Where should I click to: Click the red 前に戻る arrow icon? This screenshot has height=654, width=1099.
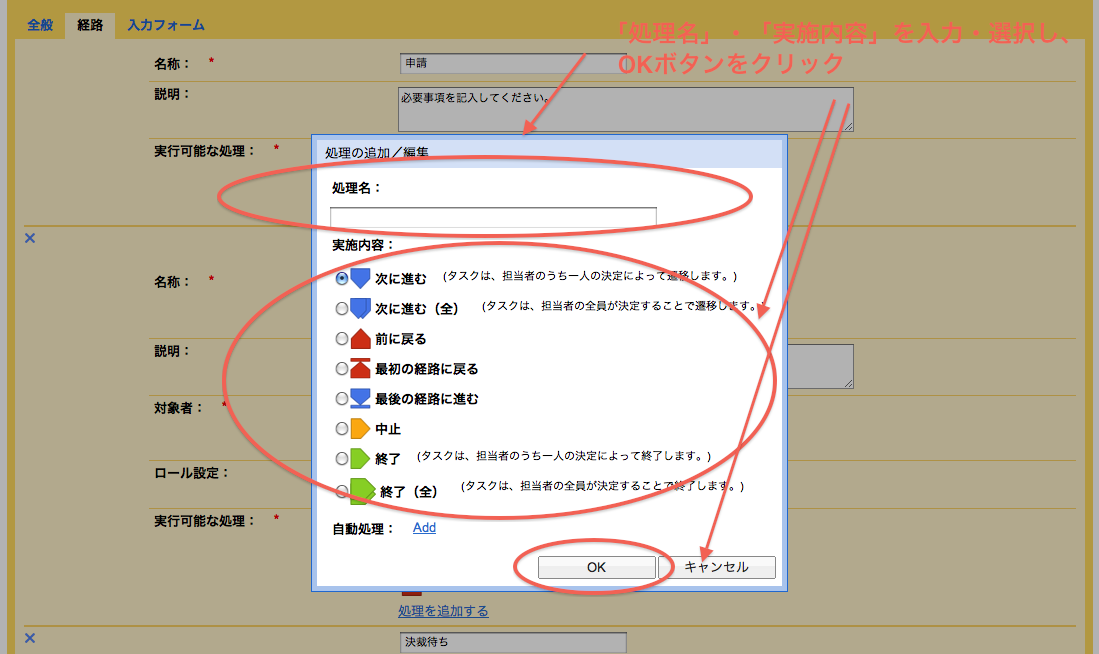[x=361, y=339]
